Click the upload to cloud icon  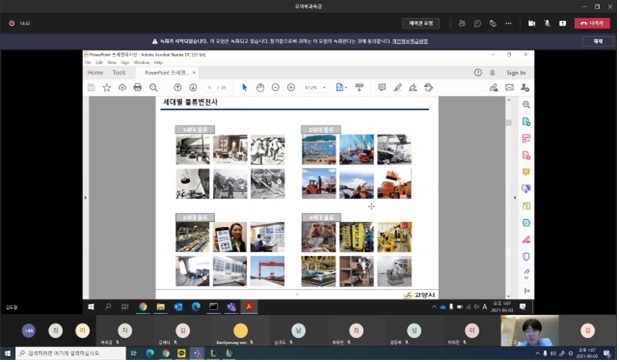pyautogui.click(x=122, y=87)
